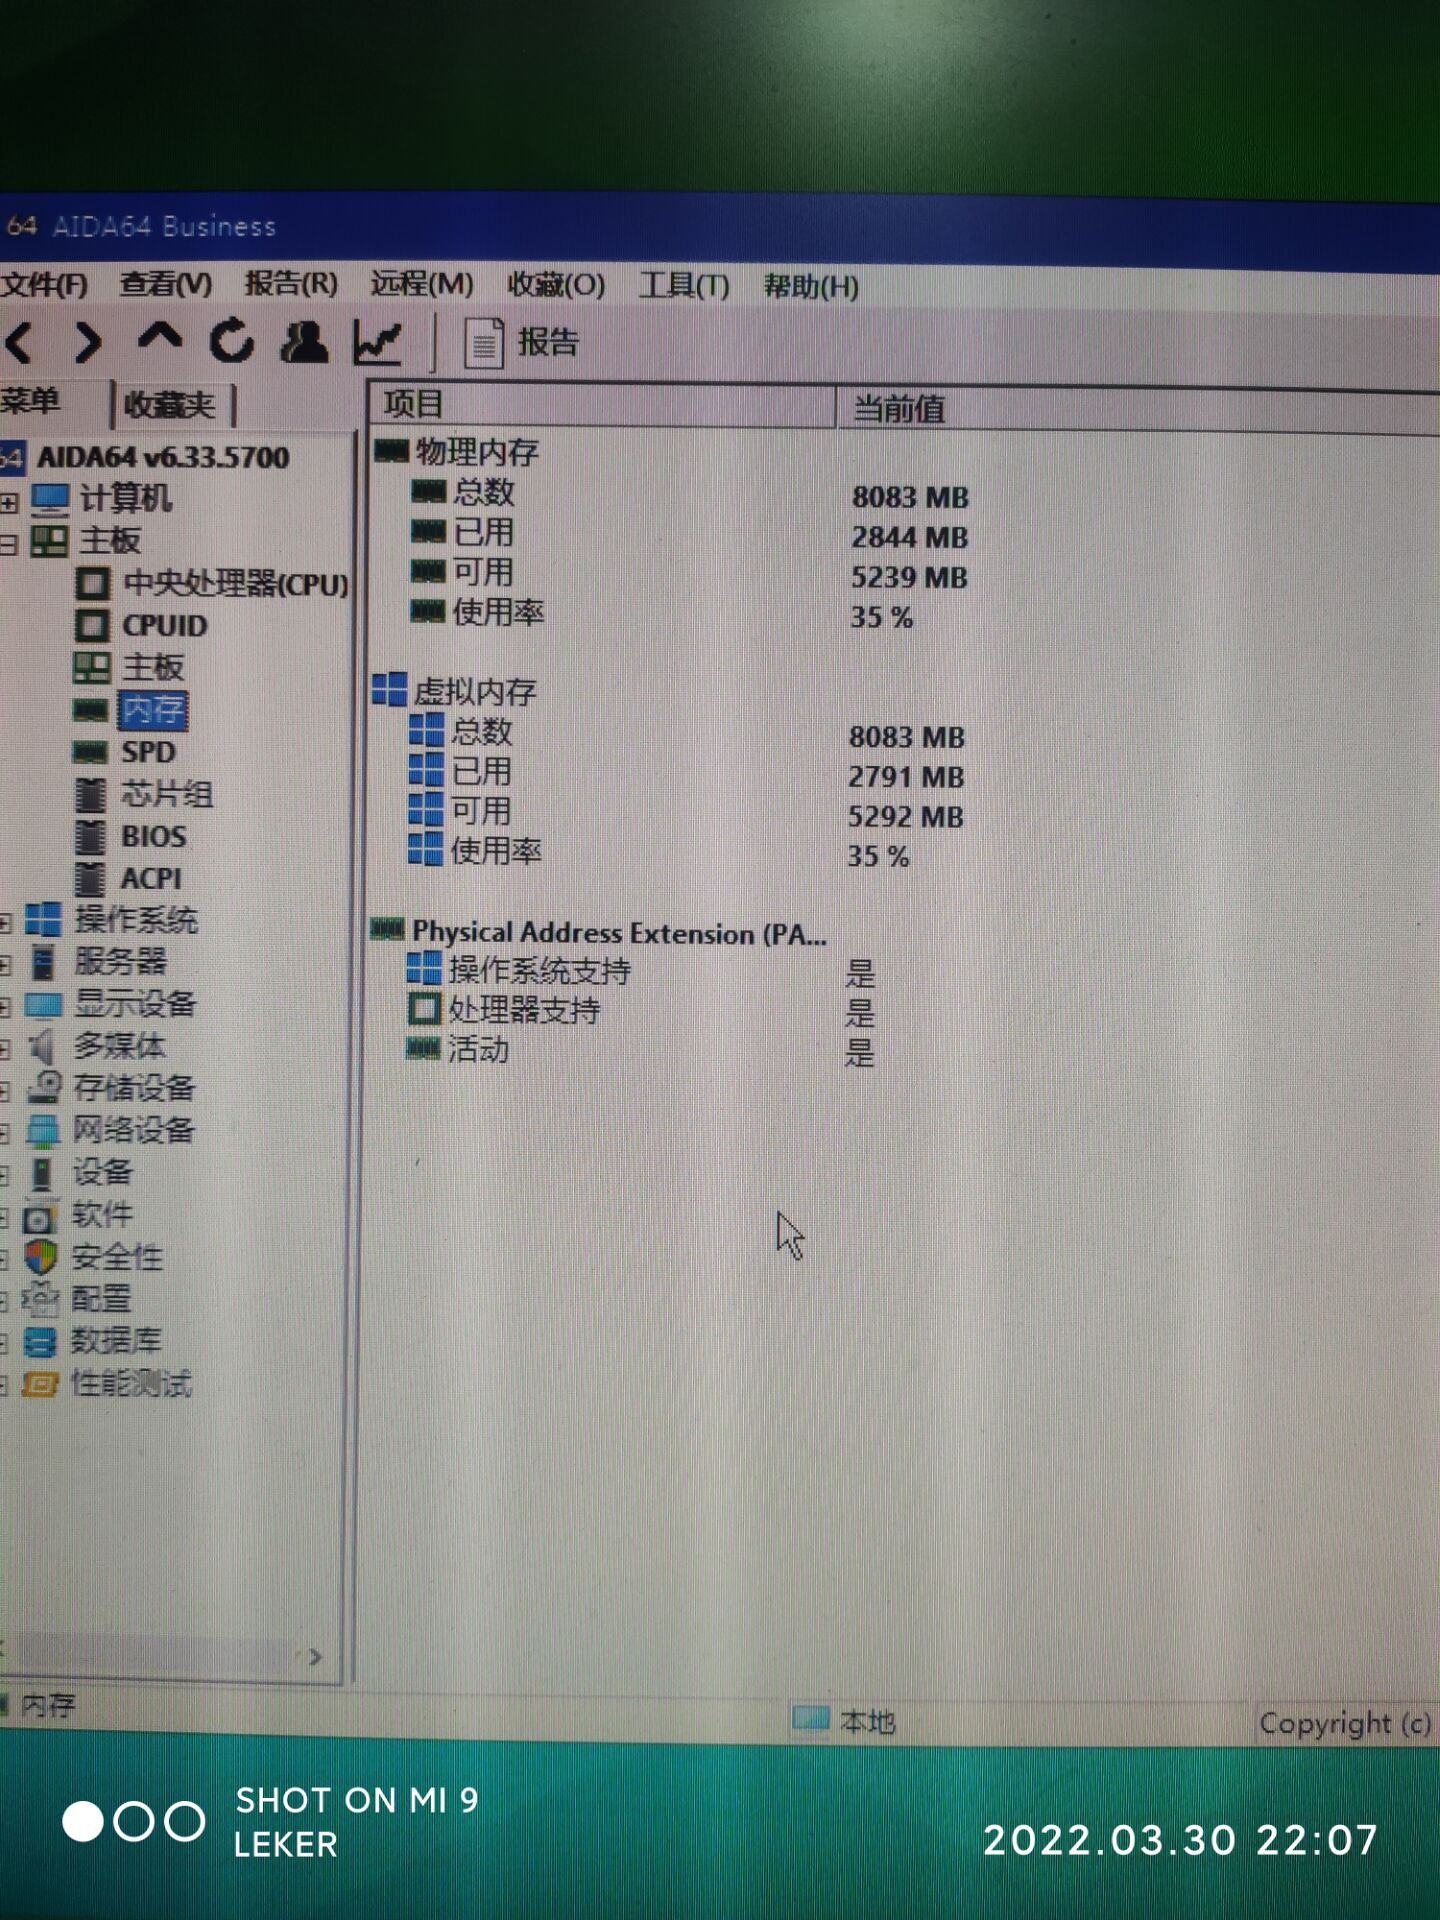The height and width of the screenshot is (1920, 1440).
Task: Select the ACPI tree item
Action: point(150,879)
